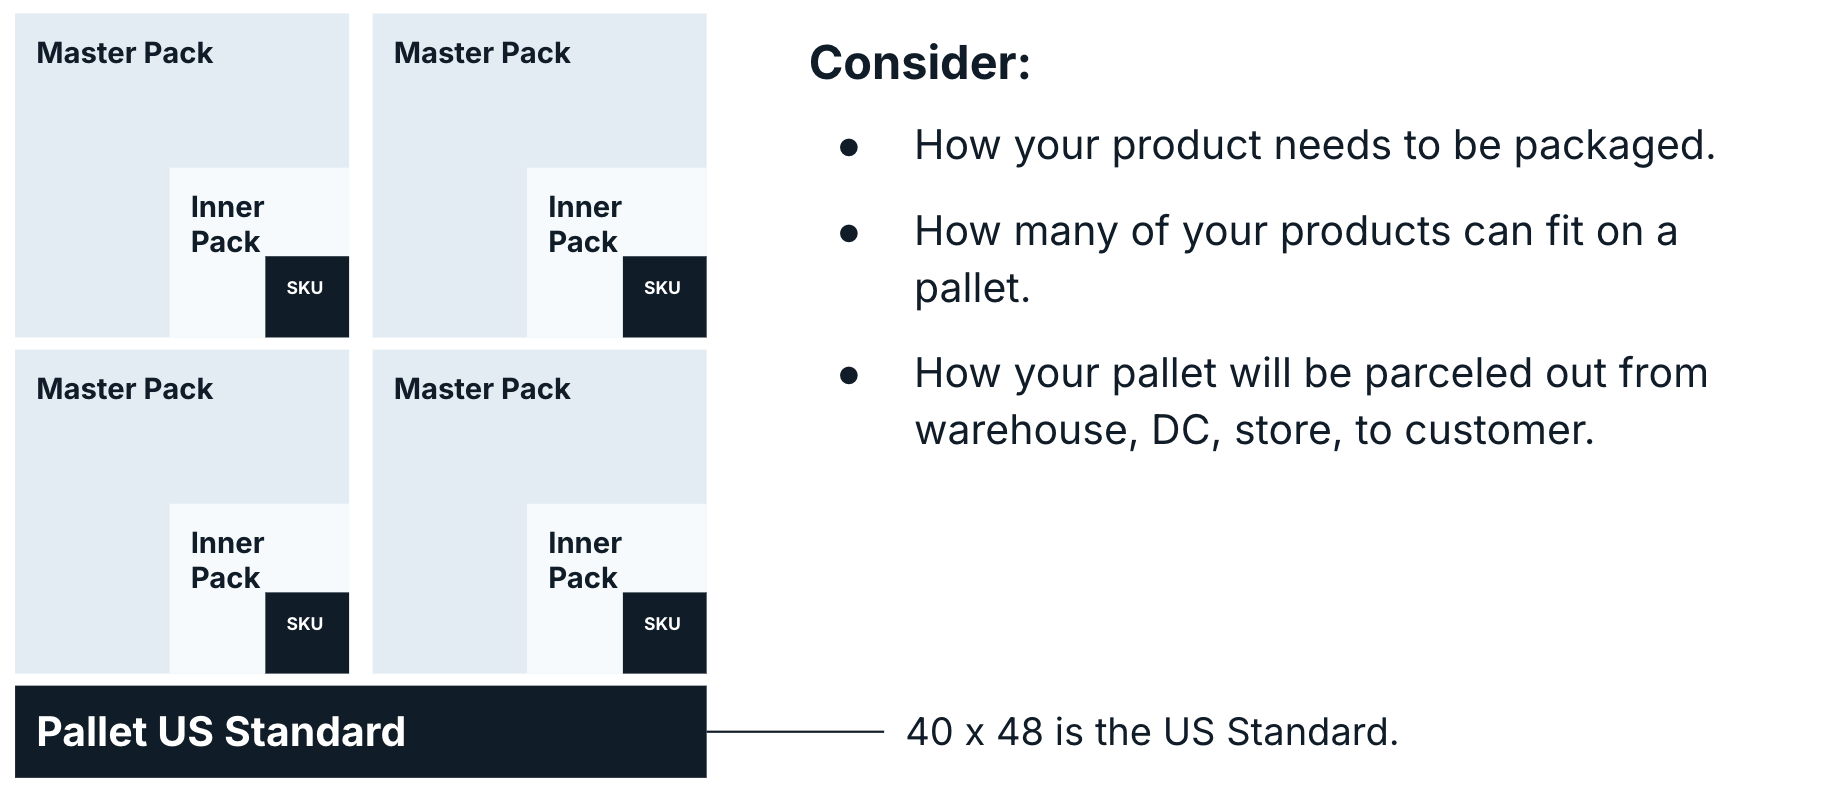
Task: Click the bullet dot before "How your product"
Action: pyautogui.click(x=849, y=148)
